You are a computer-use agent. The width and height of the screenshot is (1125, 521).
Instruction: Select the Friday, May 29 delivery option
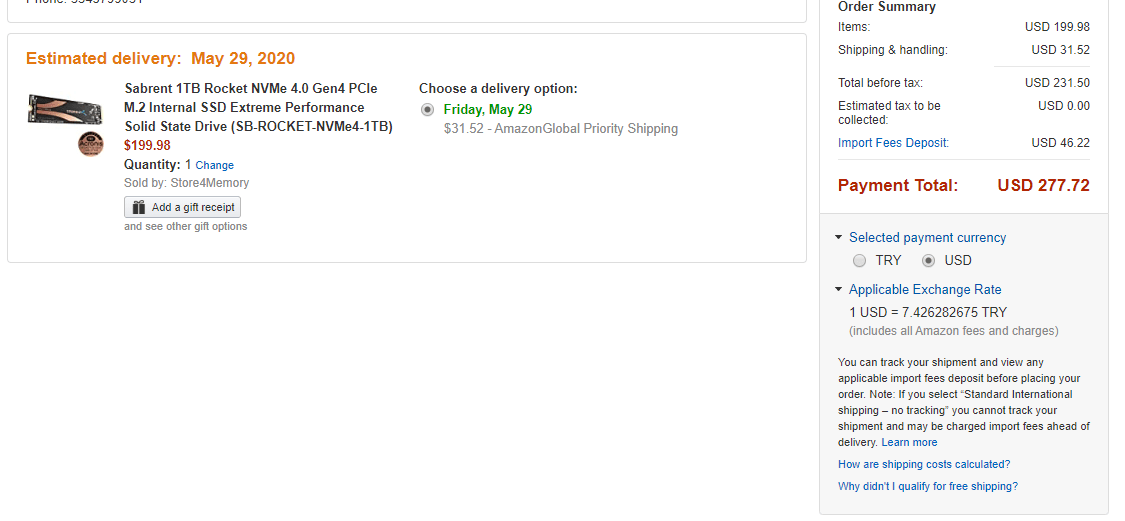point(428,110)
